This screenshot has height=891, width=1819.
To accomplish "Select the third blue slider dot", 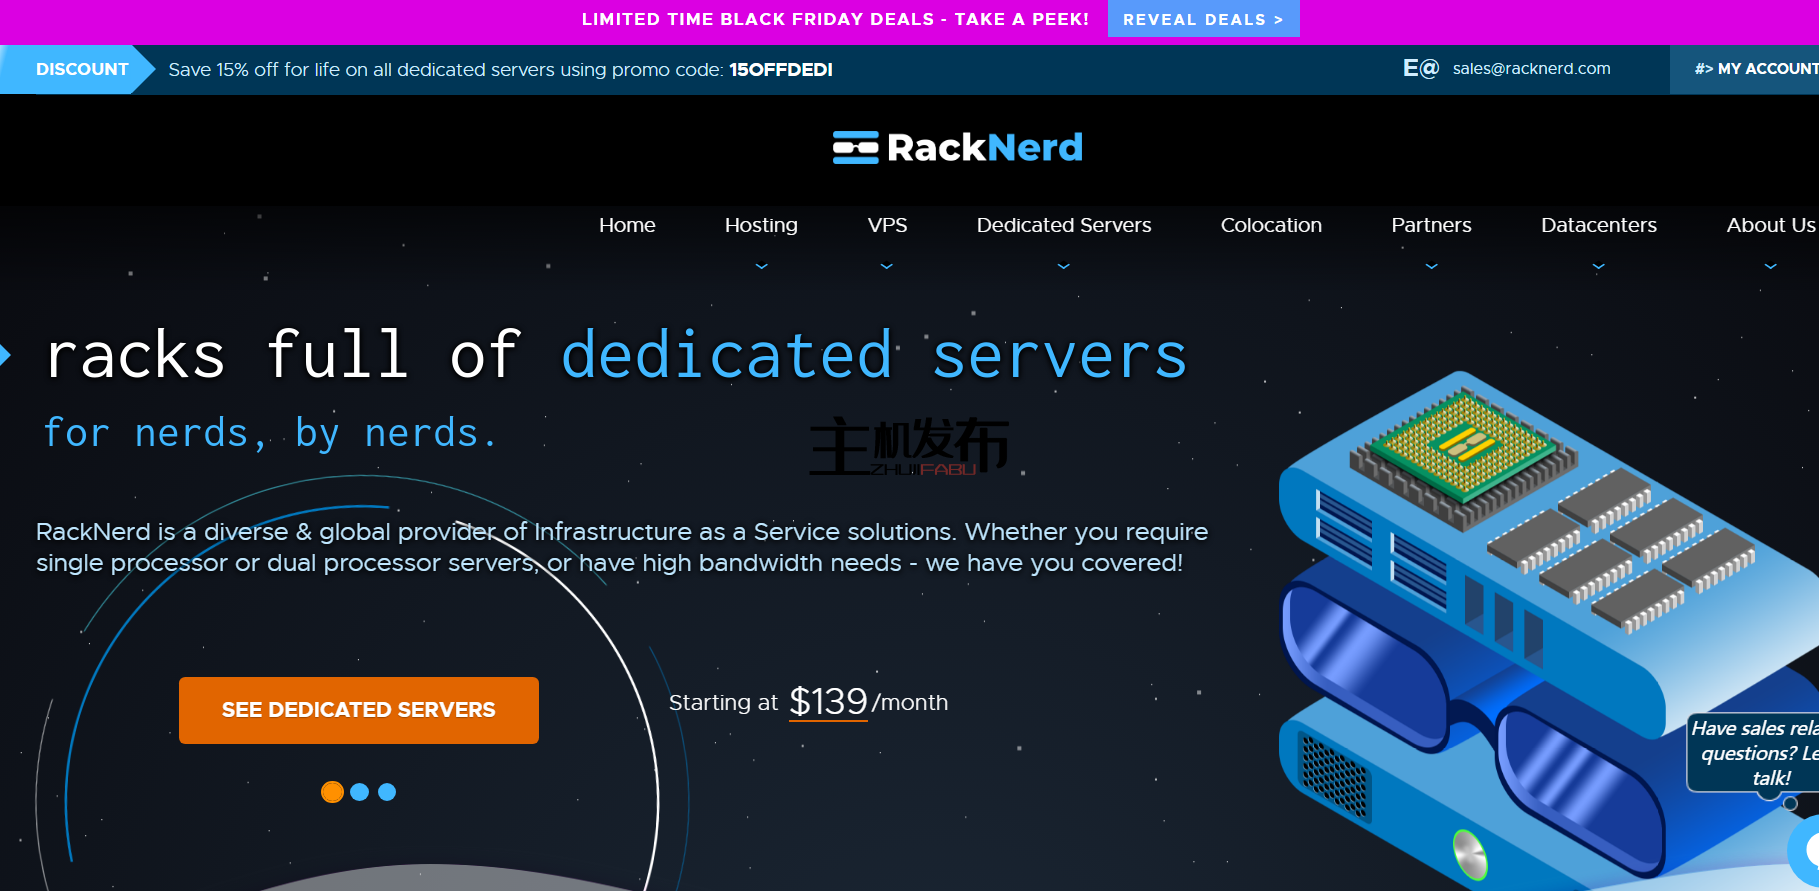I will click(x=387, y=792).
